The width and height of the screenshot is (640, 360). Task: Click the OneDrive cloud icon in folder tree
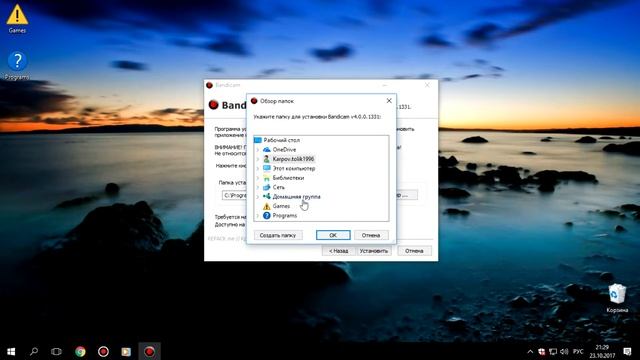click(267, 149)
